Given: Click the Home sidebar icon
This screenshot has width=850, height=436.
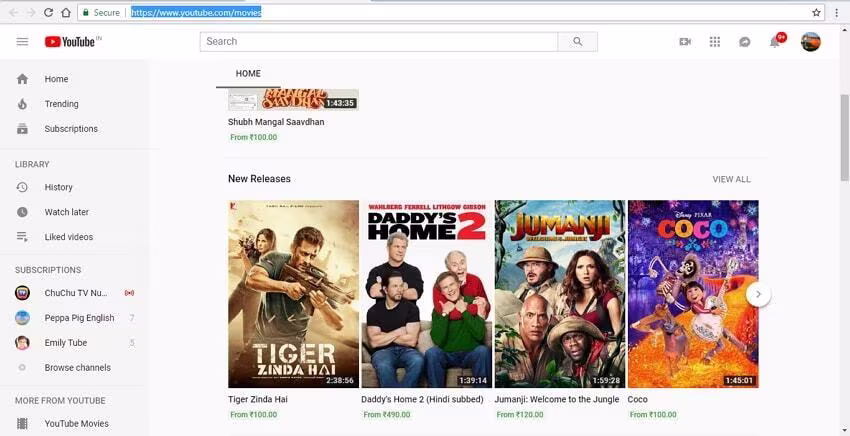Looking at the screenshot, I should click(22, 79).
